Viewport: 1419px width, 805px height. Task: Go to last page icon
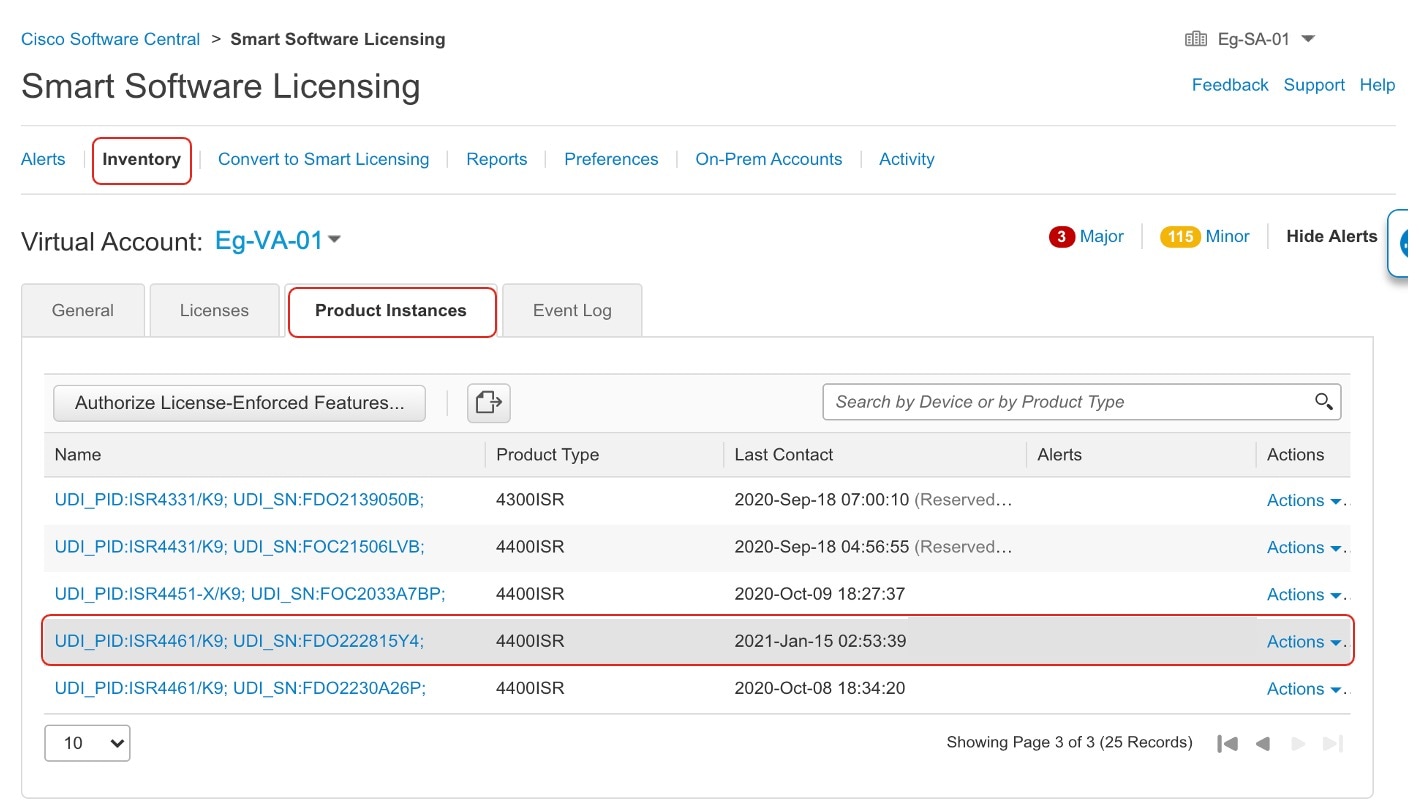(1332, 744)
